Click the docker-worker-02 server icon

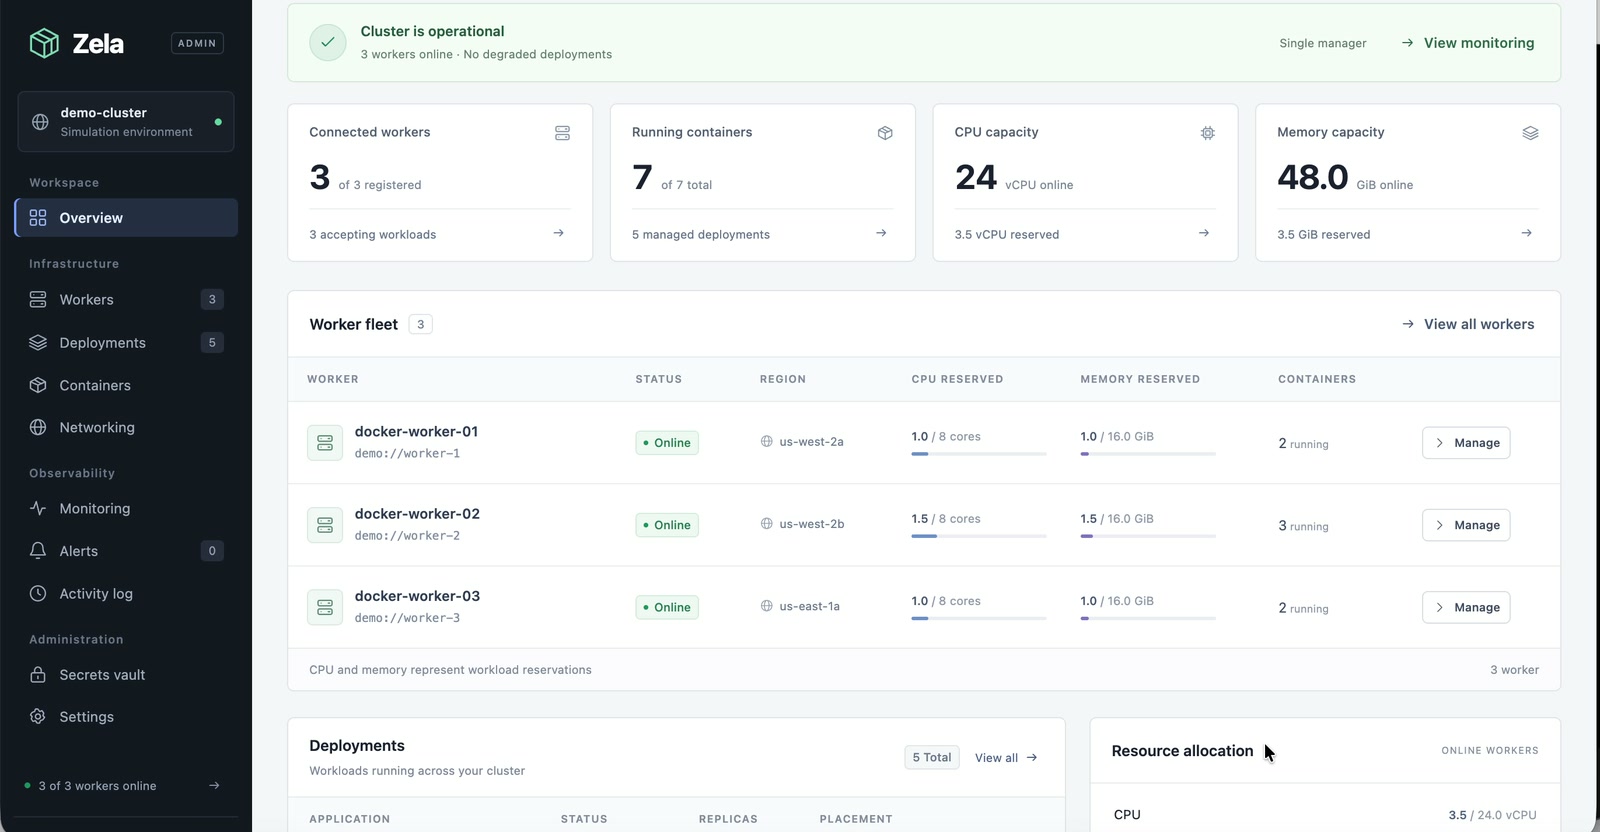click(x=325, y=525)
